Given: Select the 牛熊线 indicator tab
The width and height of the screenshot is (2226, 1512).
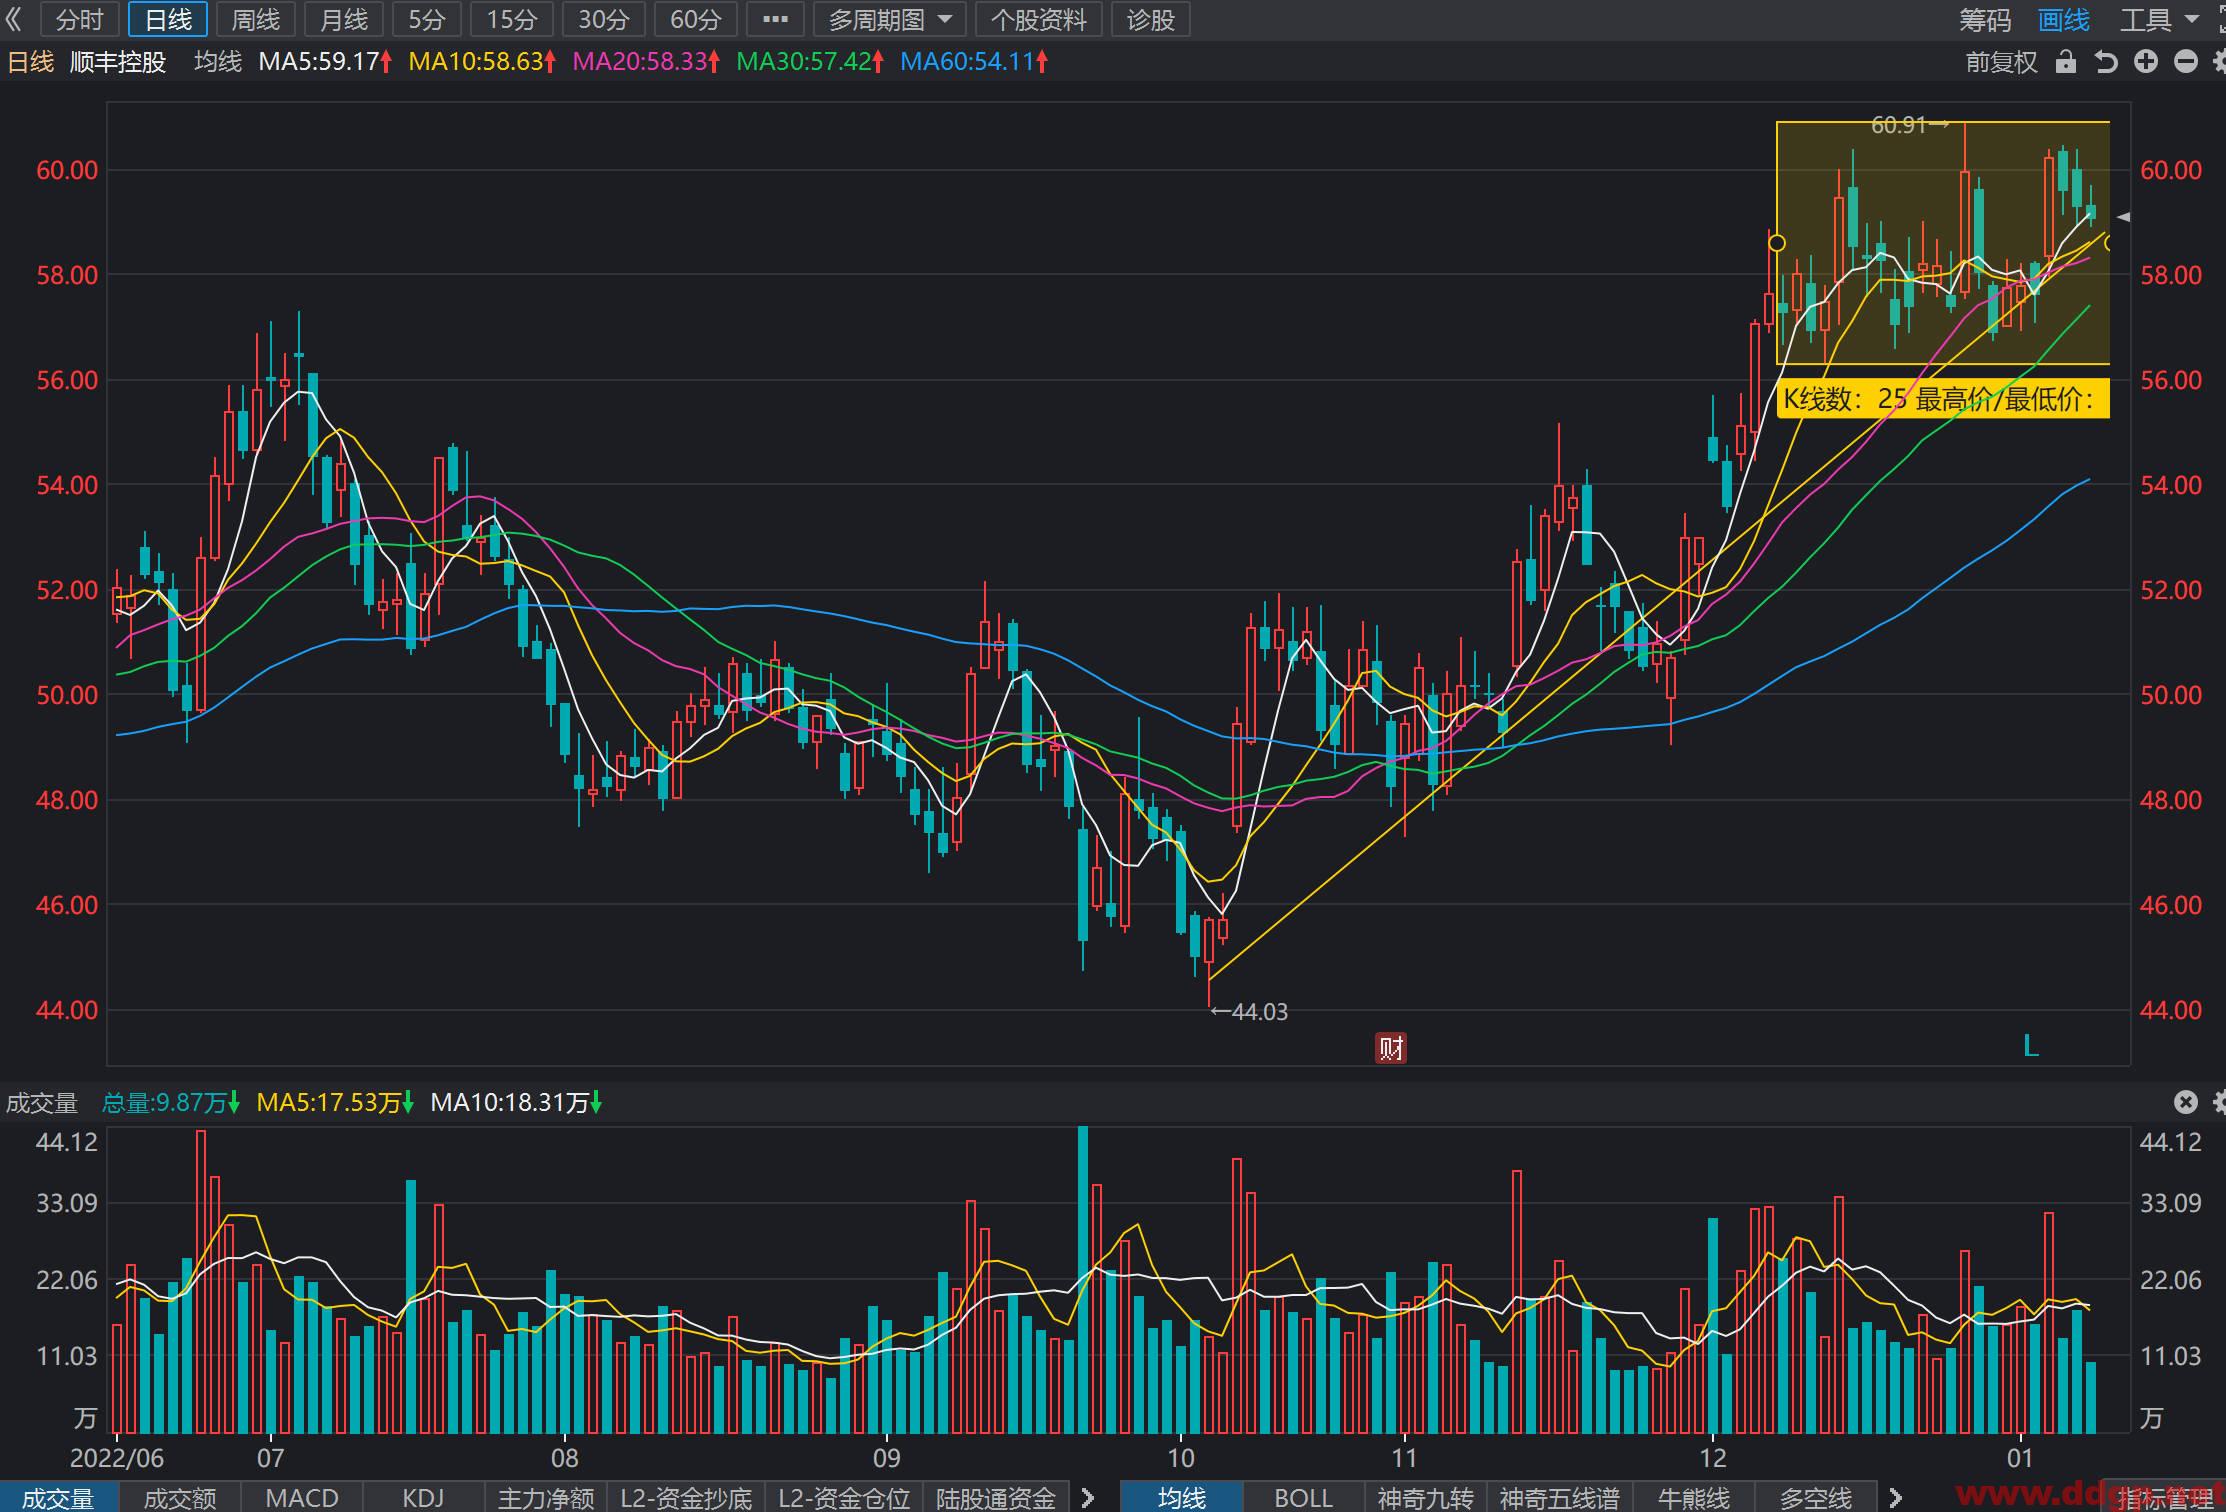Looking at the screenshot, I should tap(1693, 1497).
